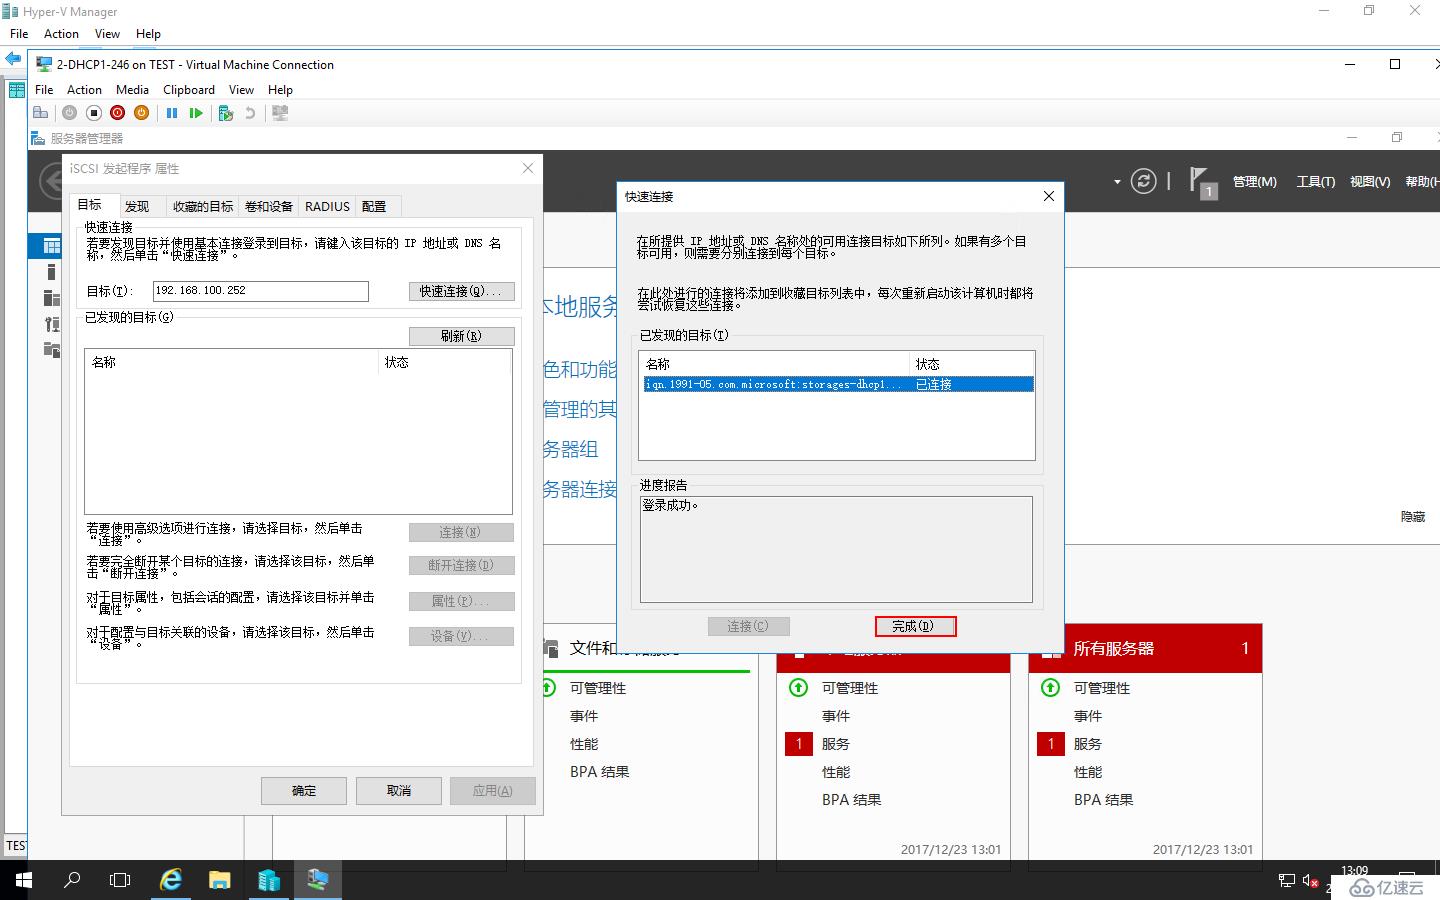
Task: Click the red Shut Down icon
Action: [118, 113]
